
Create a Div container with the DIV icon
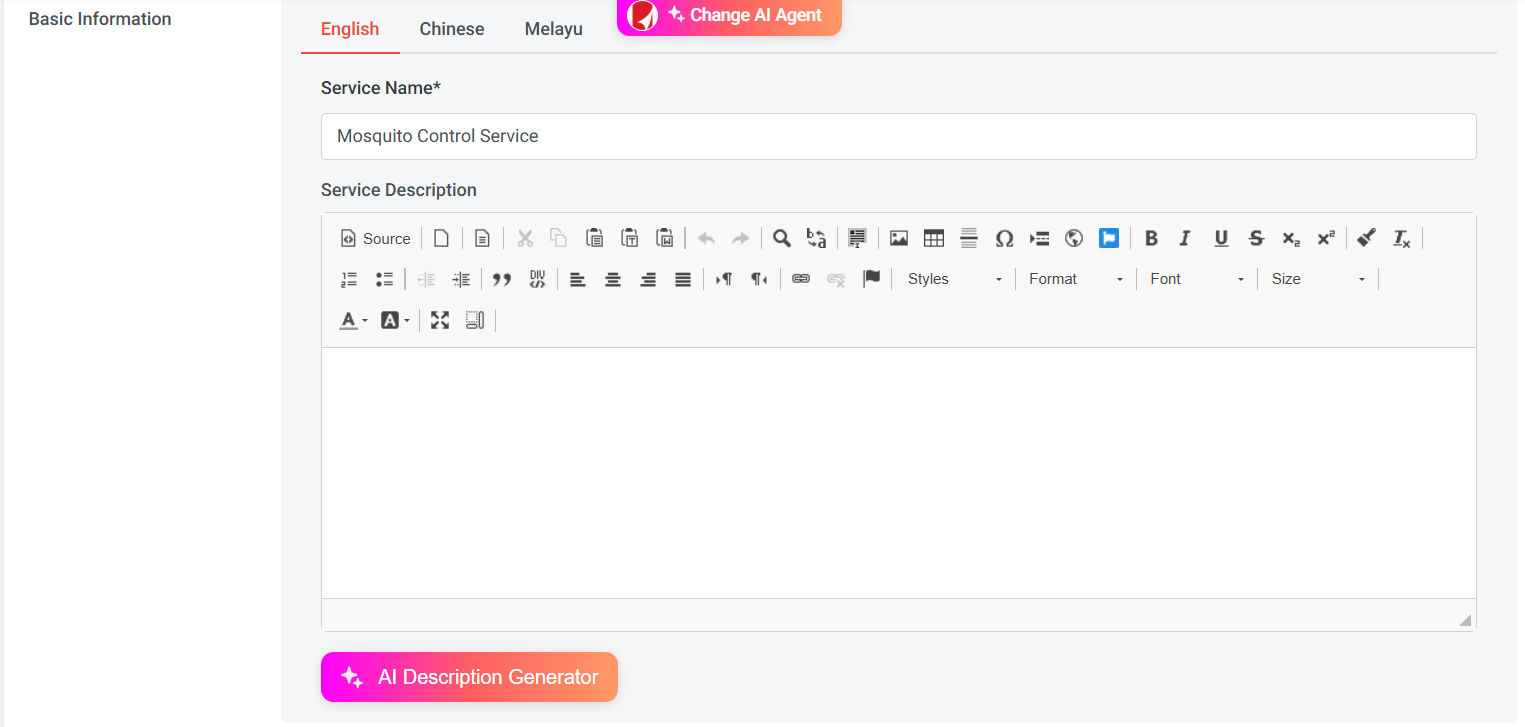coord(537,279)
